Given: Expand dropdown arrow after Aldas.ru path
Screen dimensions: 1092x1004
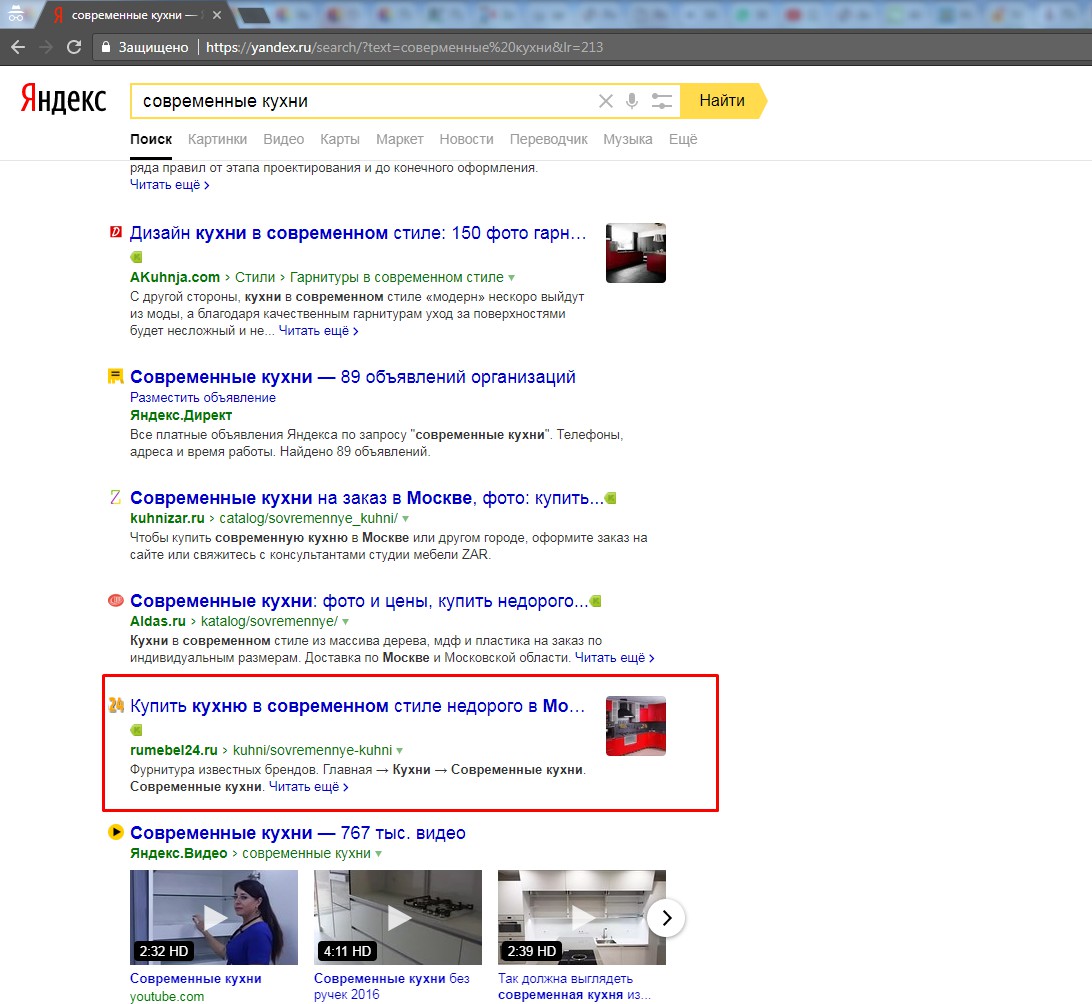Looking at the screenshot, I should pyautogui.click(x=345, y=621).
